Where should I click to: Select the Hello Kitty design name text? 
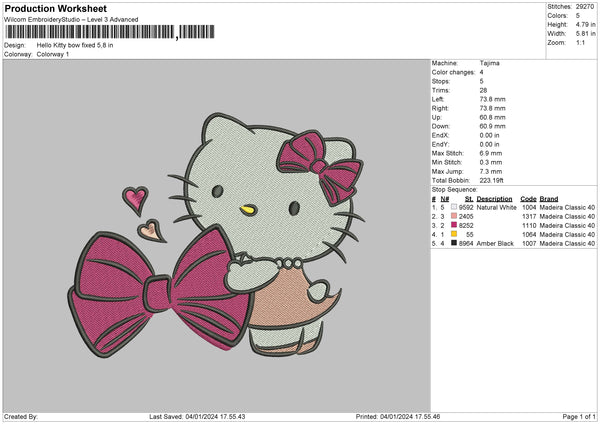(75, 45)
